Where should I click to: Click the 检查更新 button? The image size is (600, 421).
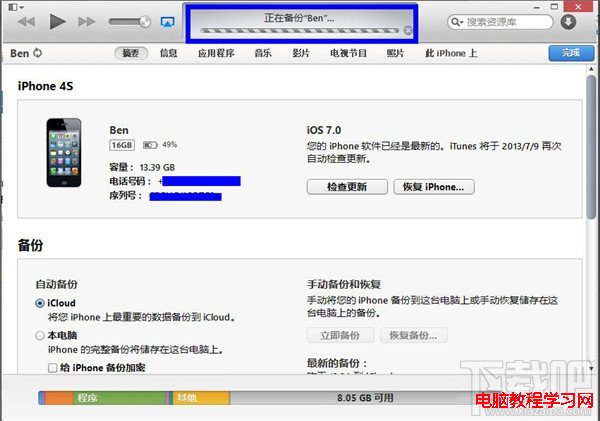coord(347,187)
